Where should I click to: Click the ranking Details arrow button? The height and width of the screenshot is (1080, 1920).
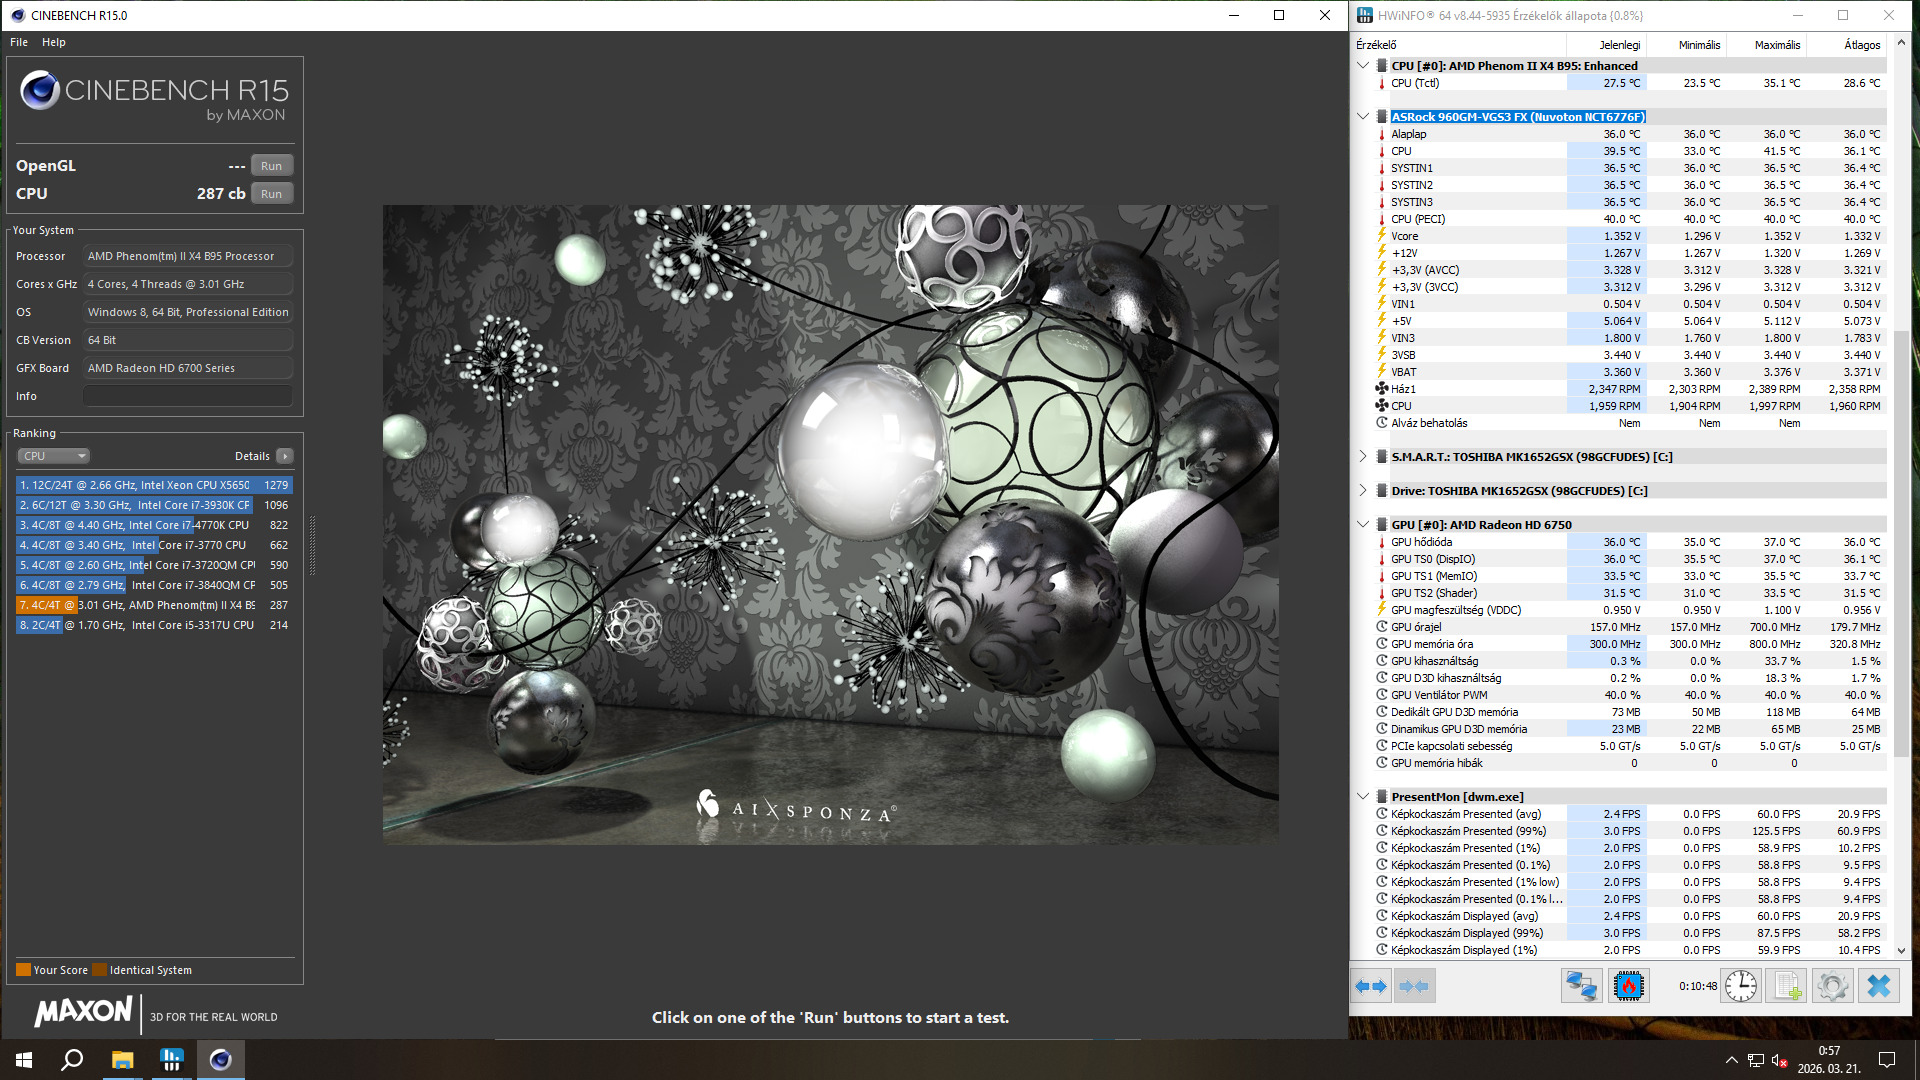tap(285, 456)
